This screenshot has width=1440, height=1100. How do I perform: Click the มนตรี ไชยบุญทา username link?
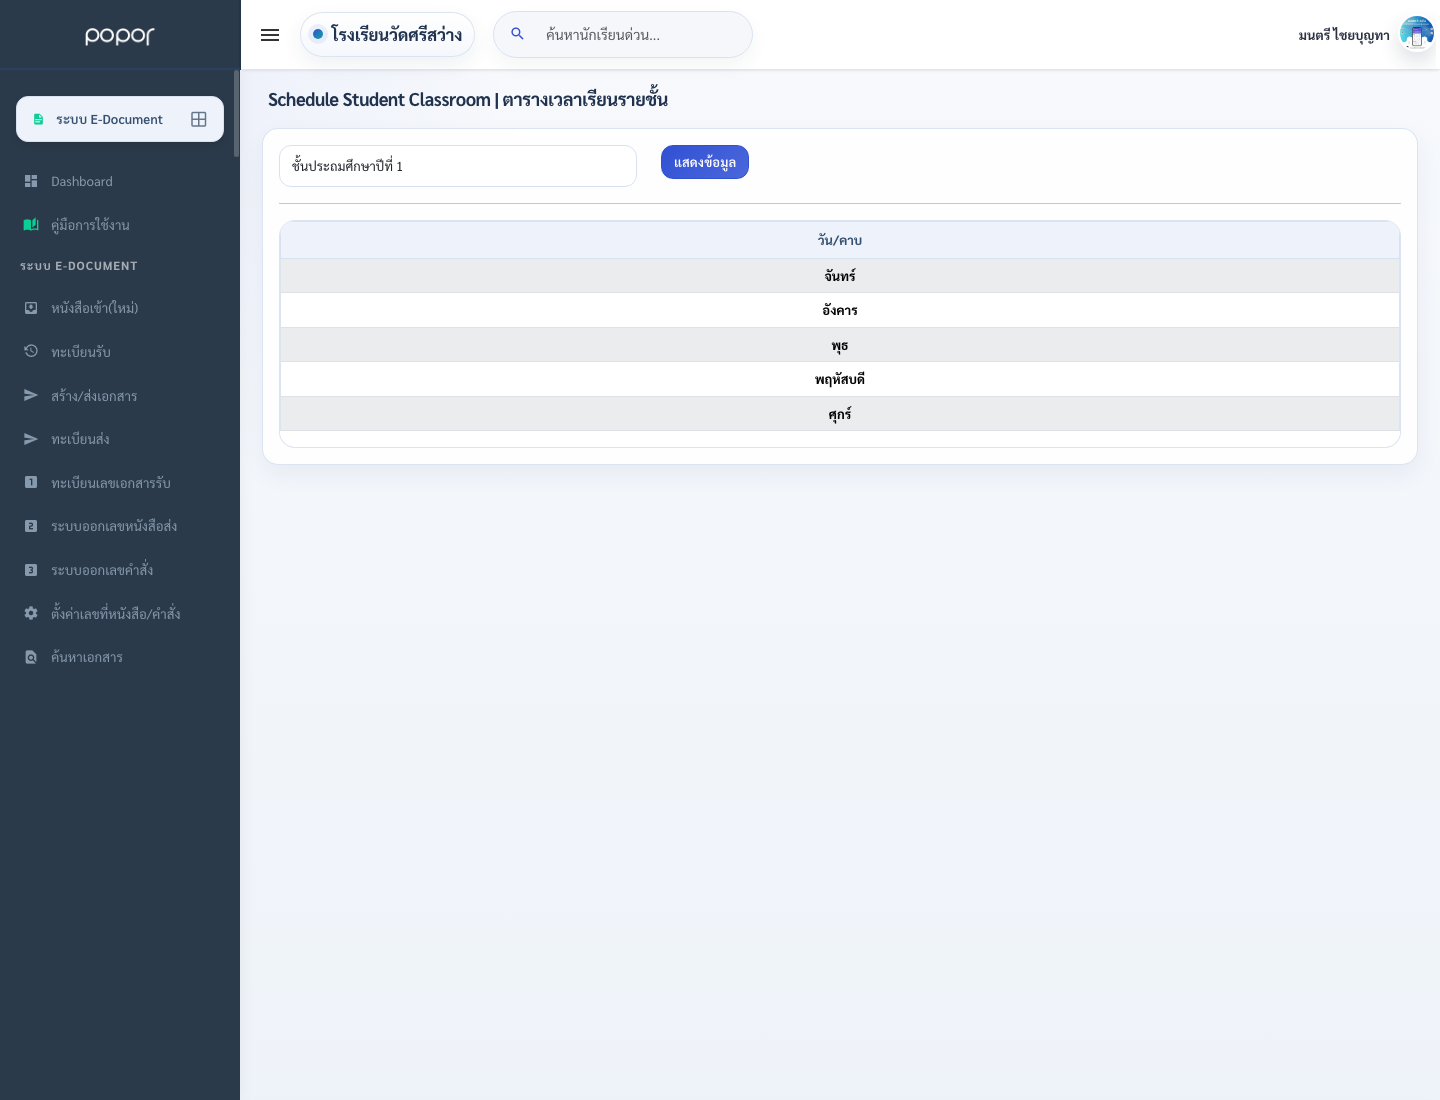coord(1344,35)
